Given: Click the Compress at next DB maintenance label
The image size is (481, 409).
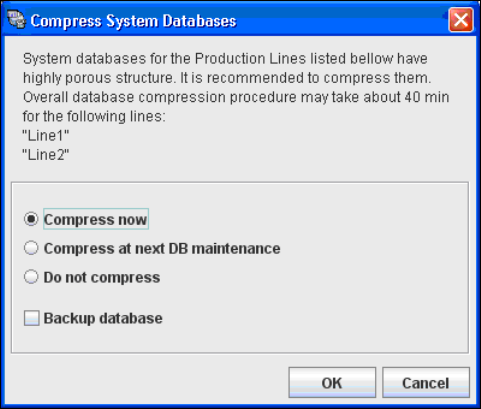Looking at the screenshot, I should point(162,249).
